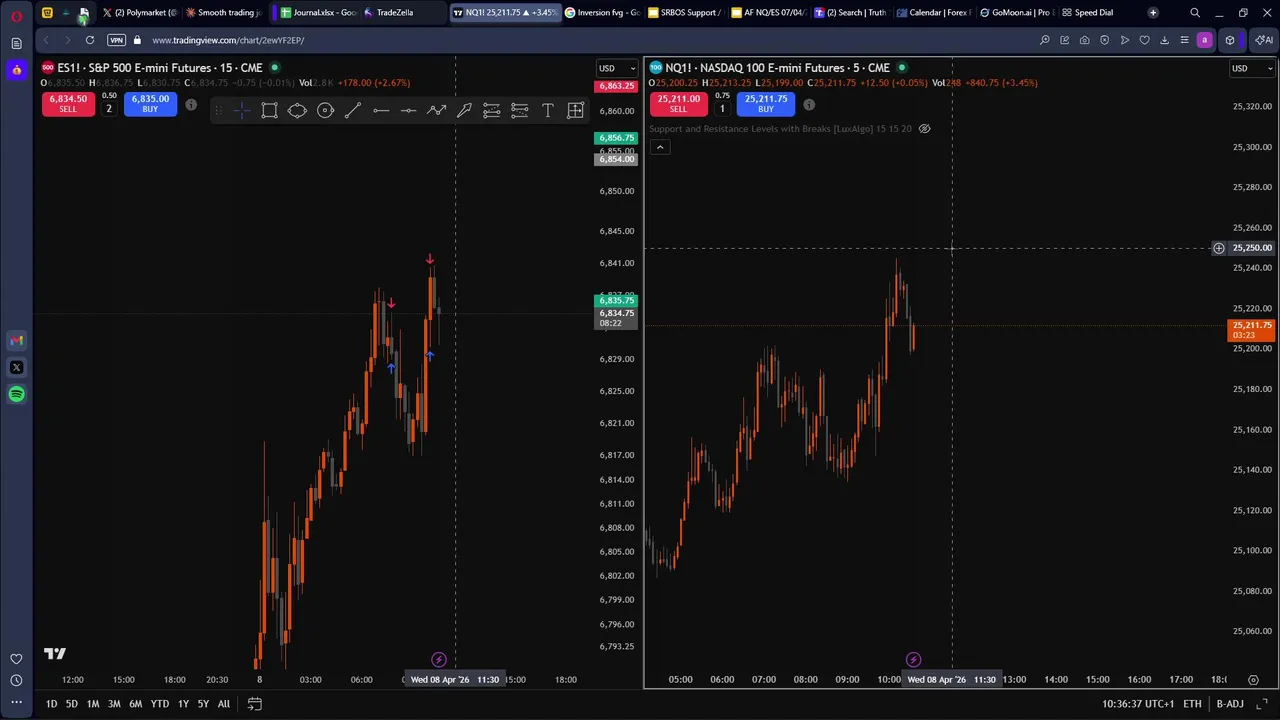This screenshot has height=720, width=1280.
Task: Click the go-to-date calendar icon
Action: tap(255, 704)
